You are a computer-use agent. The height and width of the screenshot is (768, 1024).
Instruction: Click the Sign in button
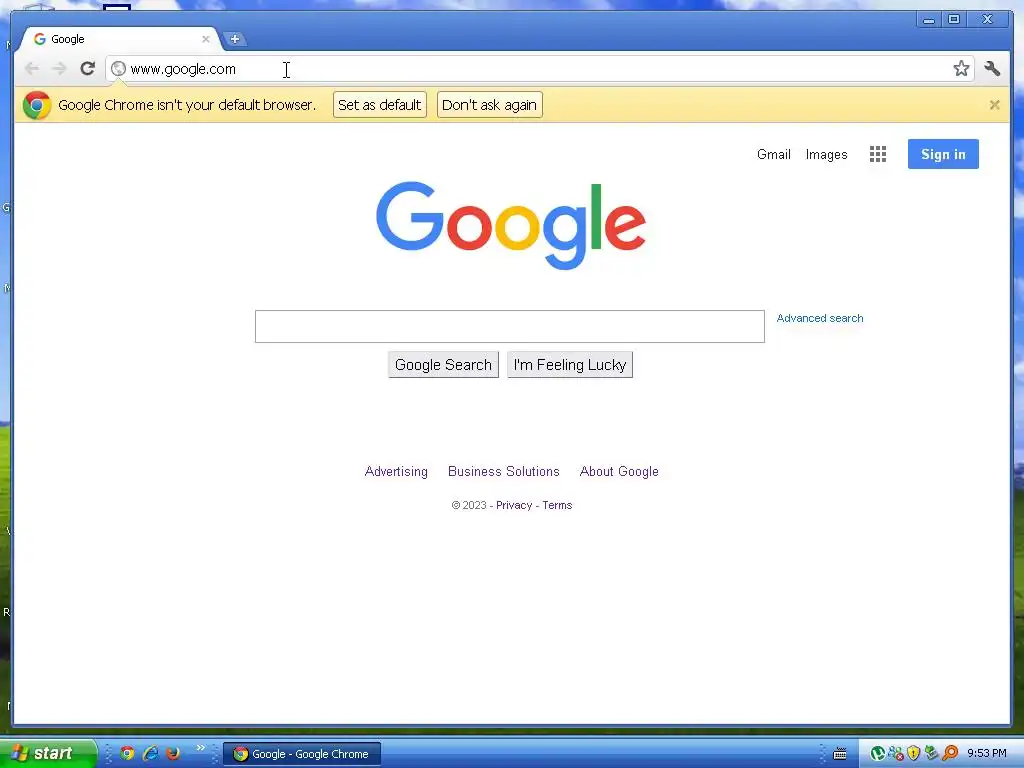(x=943, y=154)
